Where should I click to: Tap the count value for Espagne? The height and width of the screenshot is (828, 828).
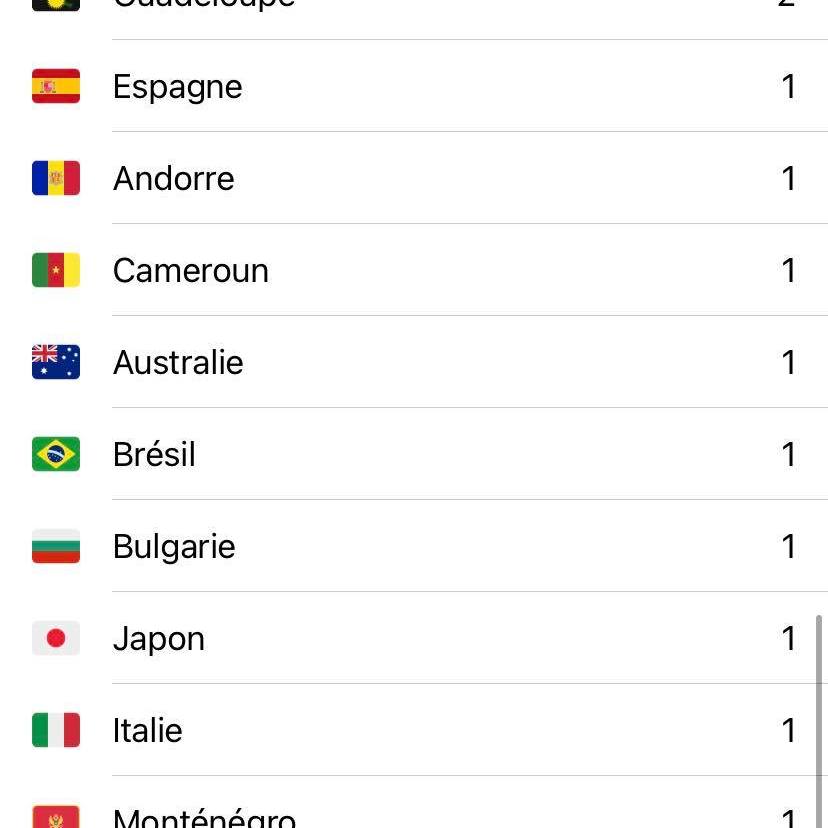tap(789, 87)
